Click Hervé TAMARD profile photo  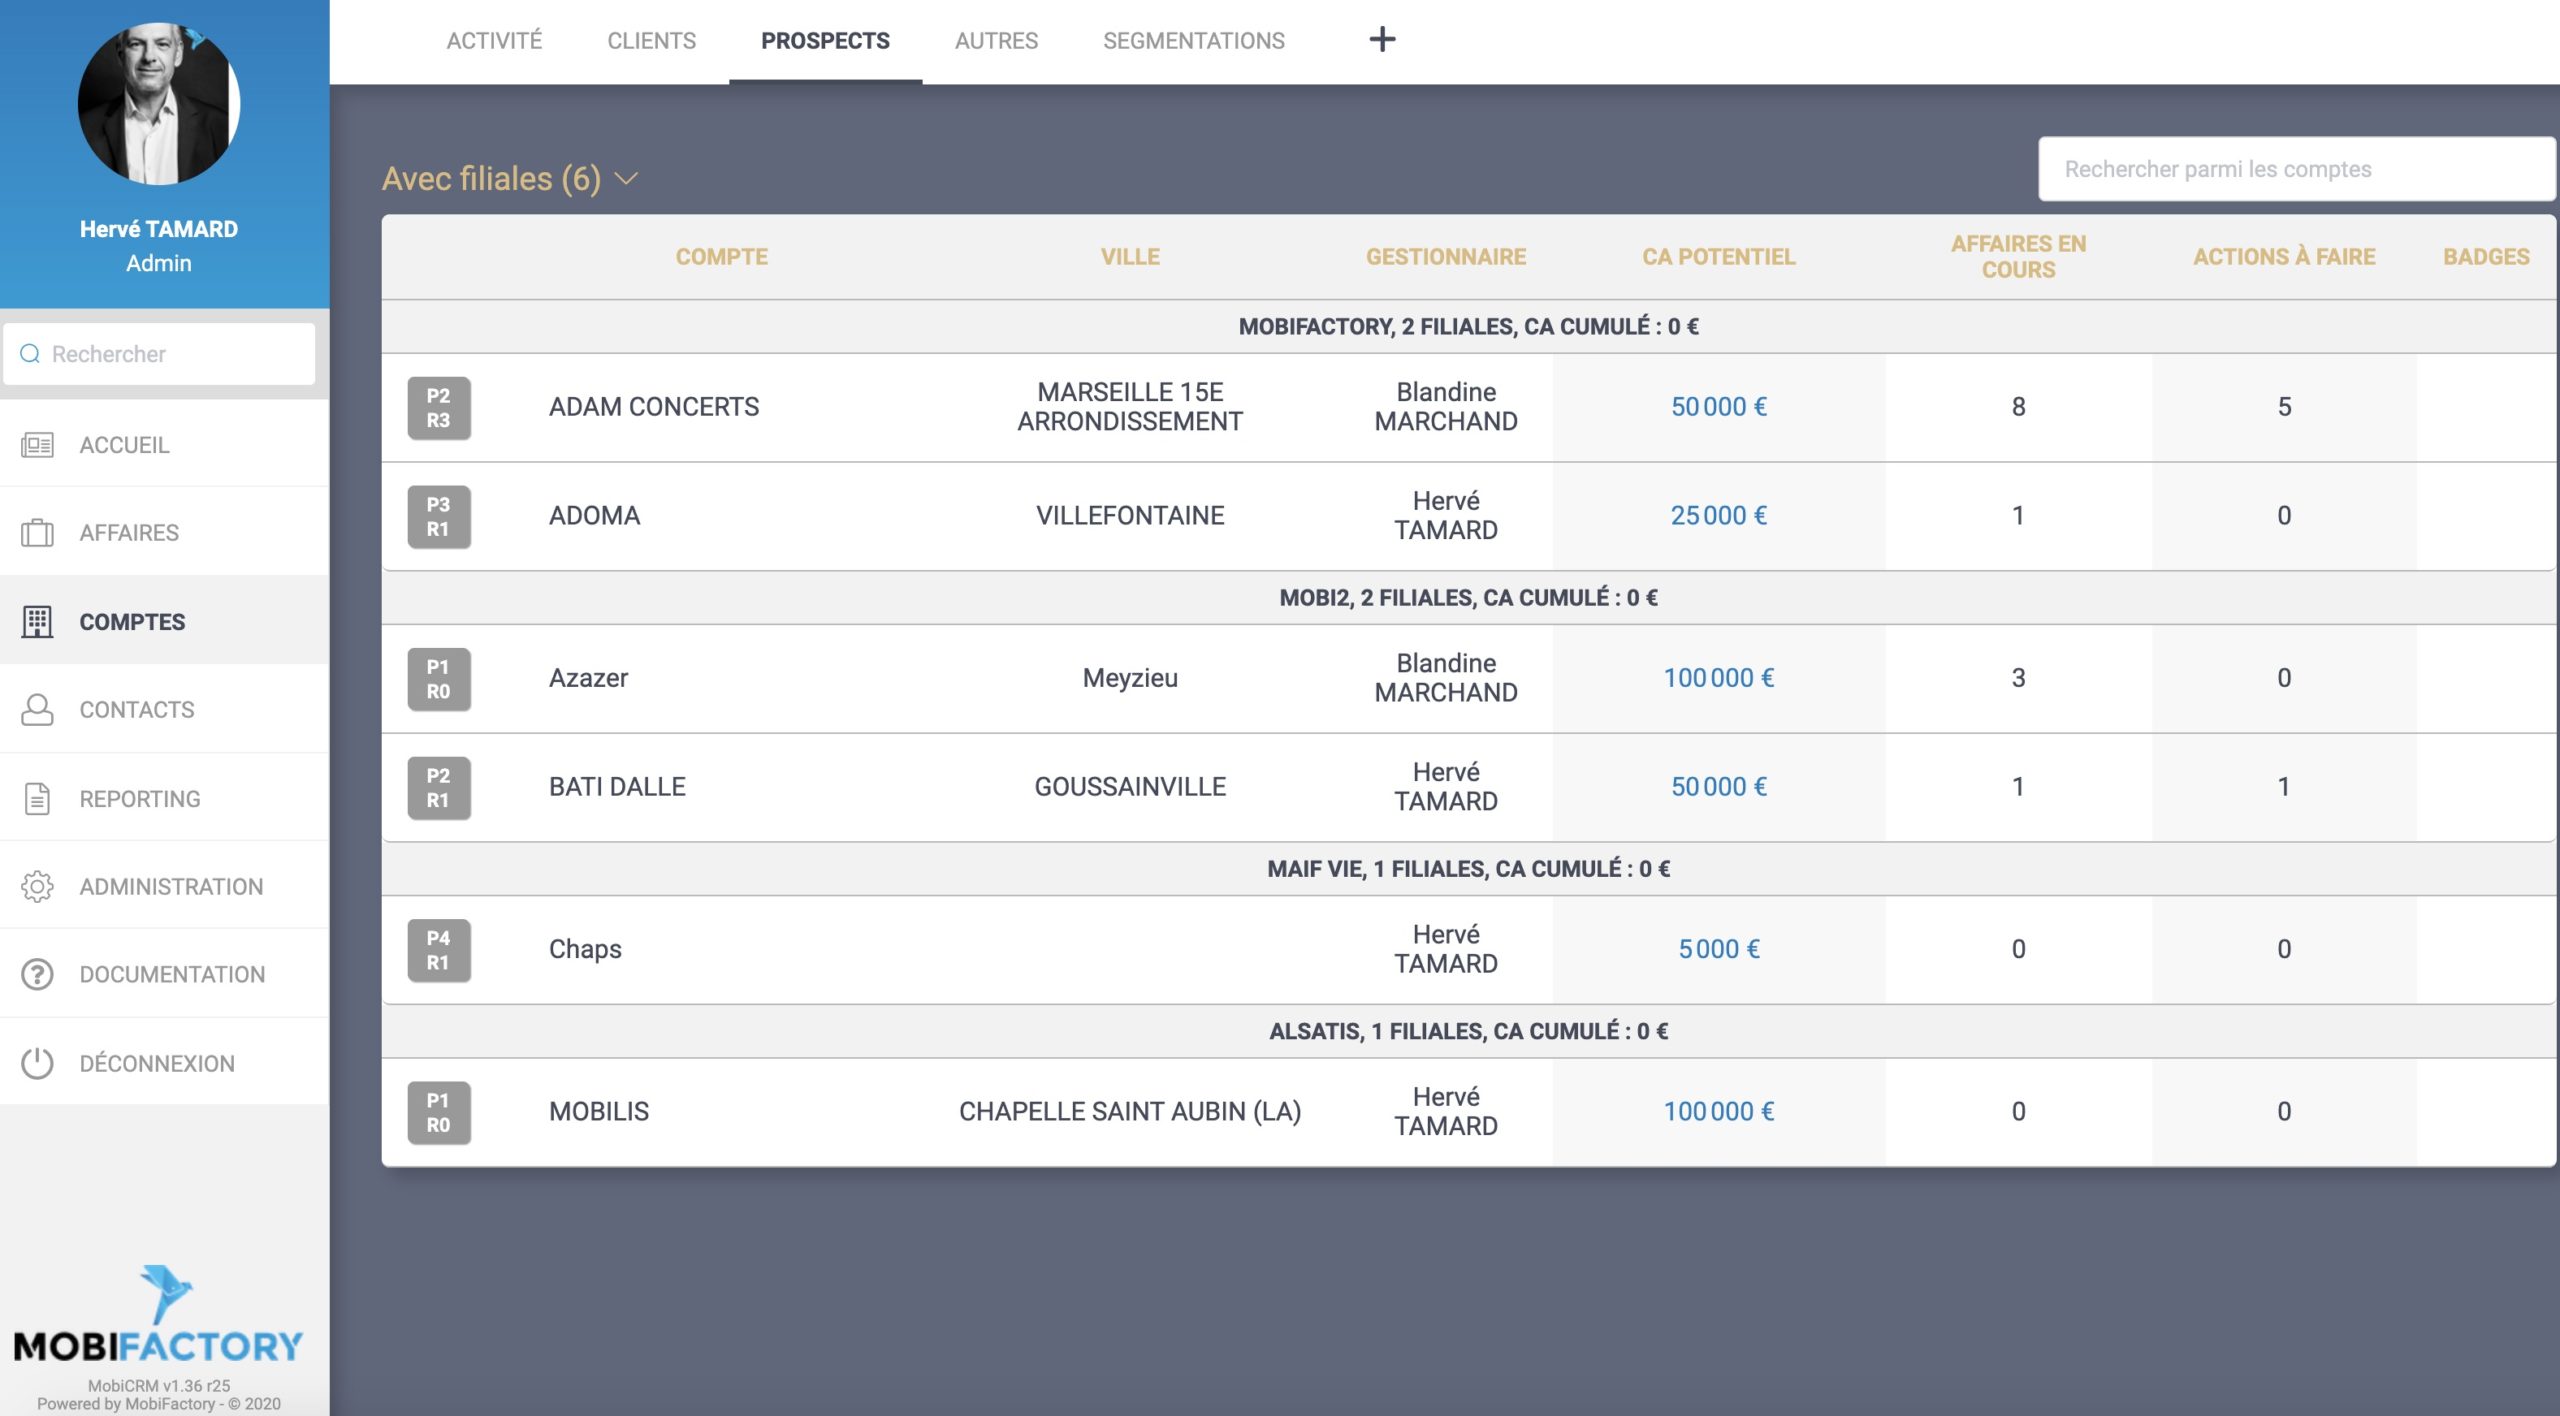158,104
